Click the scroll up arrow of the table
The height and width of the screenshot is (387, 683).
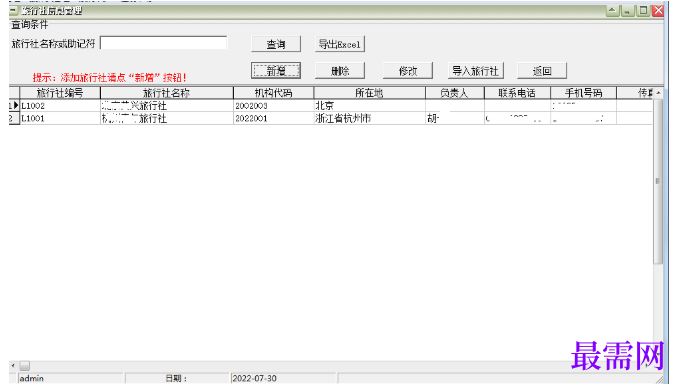658,93
